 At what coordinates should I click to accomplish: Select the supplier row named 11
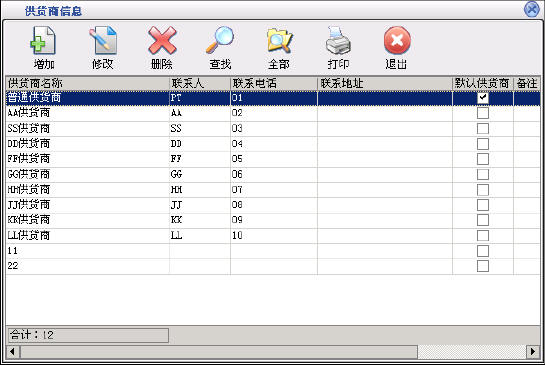(88, 251)
